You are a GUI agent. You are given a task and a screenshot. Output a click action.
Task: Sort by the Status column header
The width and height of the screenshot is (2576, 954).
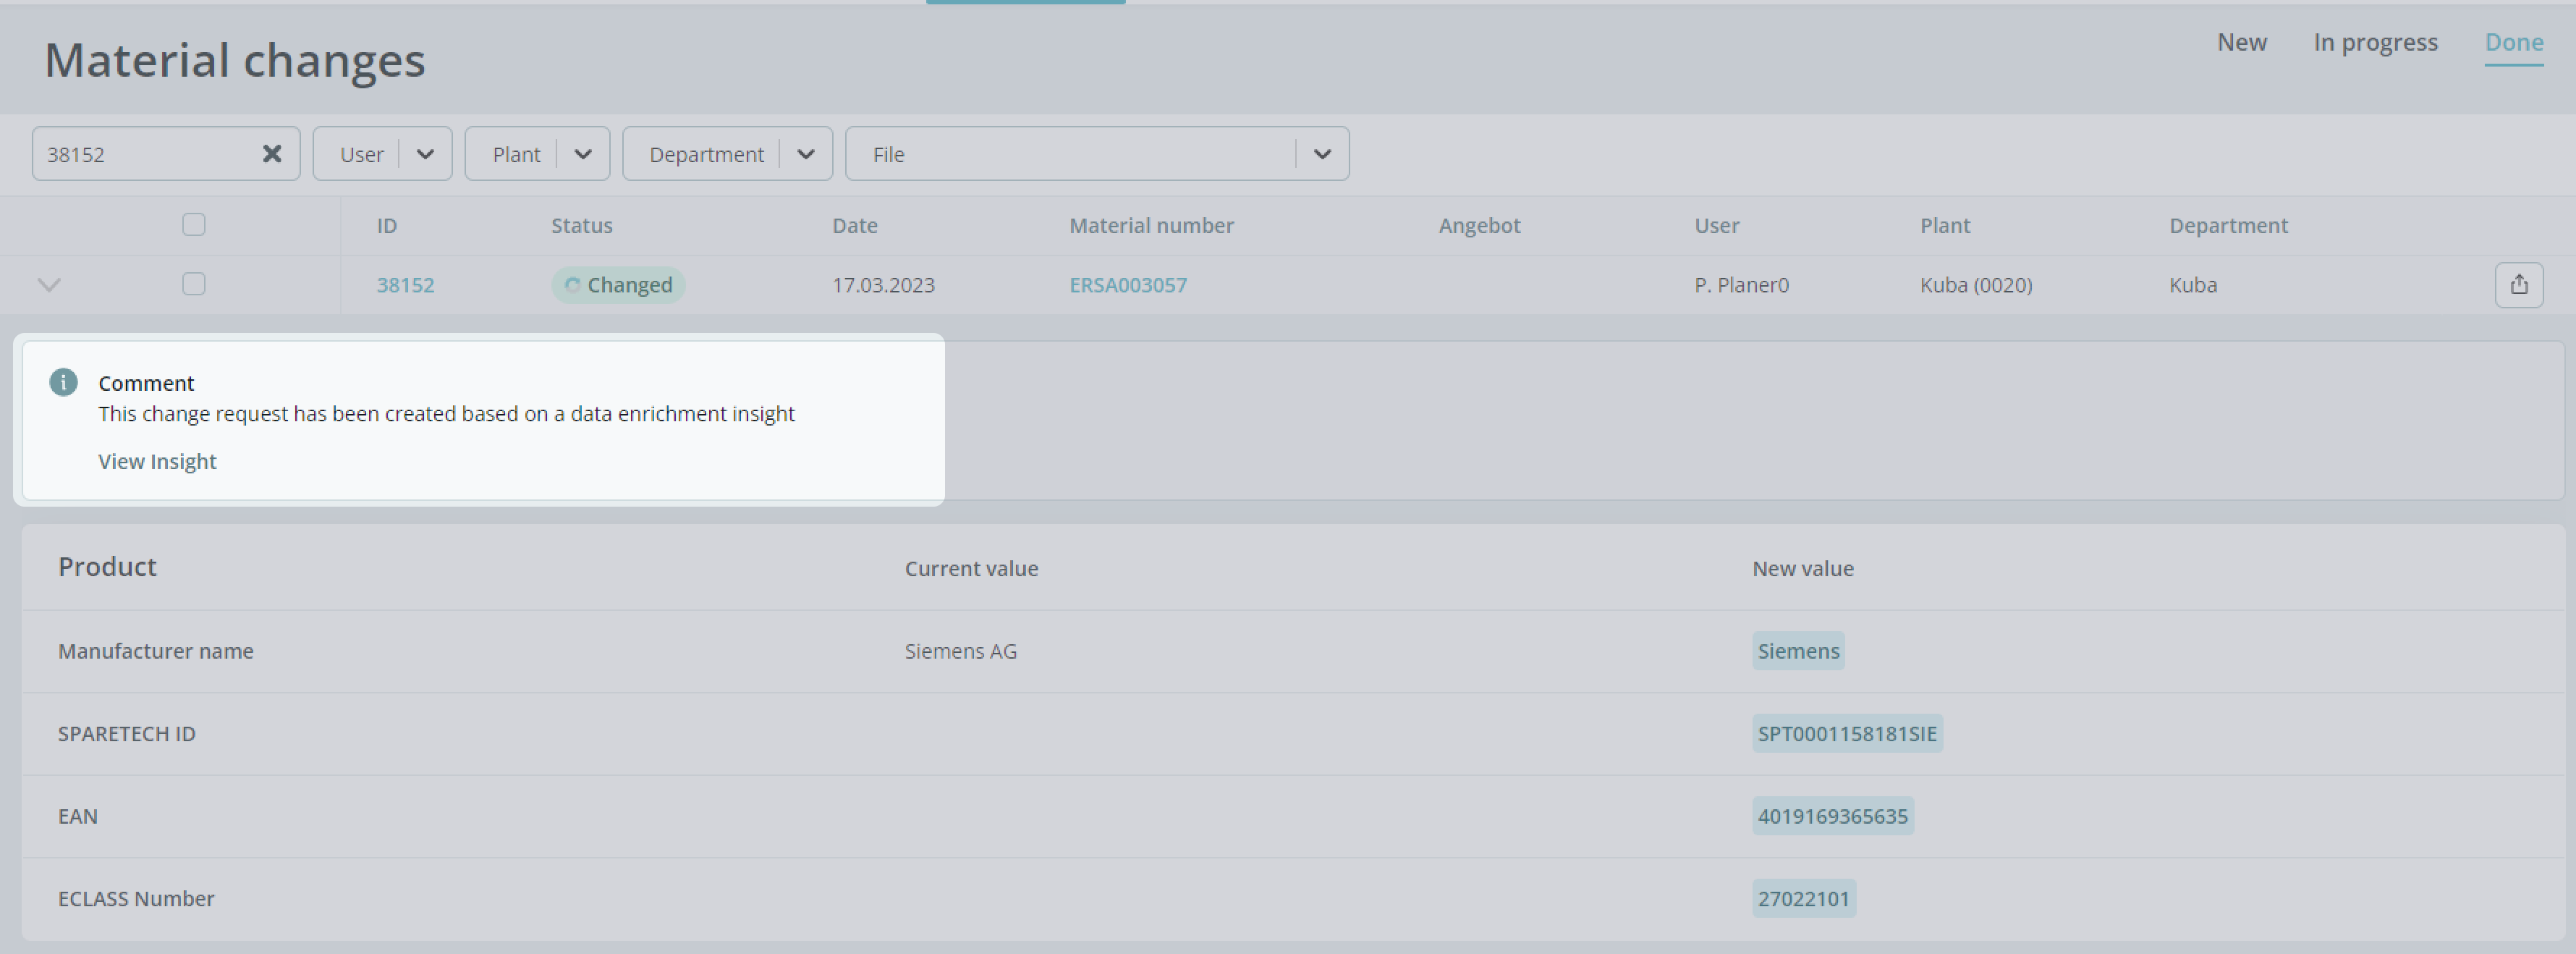tap(582, 226)
